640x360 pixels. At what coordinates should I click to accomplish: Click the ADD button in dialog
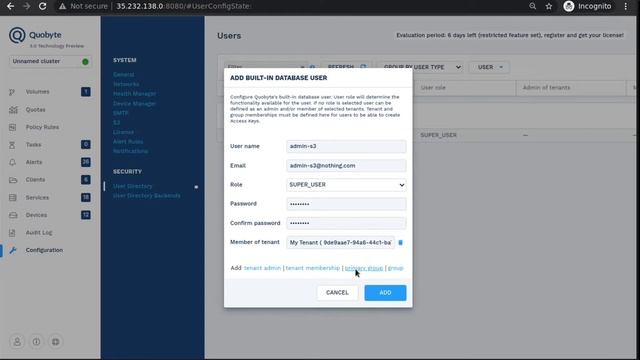[385, 293]
